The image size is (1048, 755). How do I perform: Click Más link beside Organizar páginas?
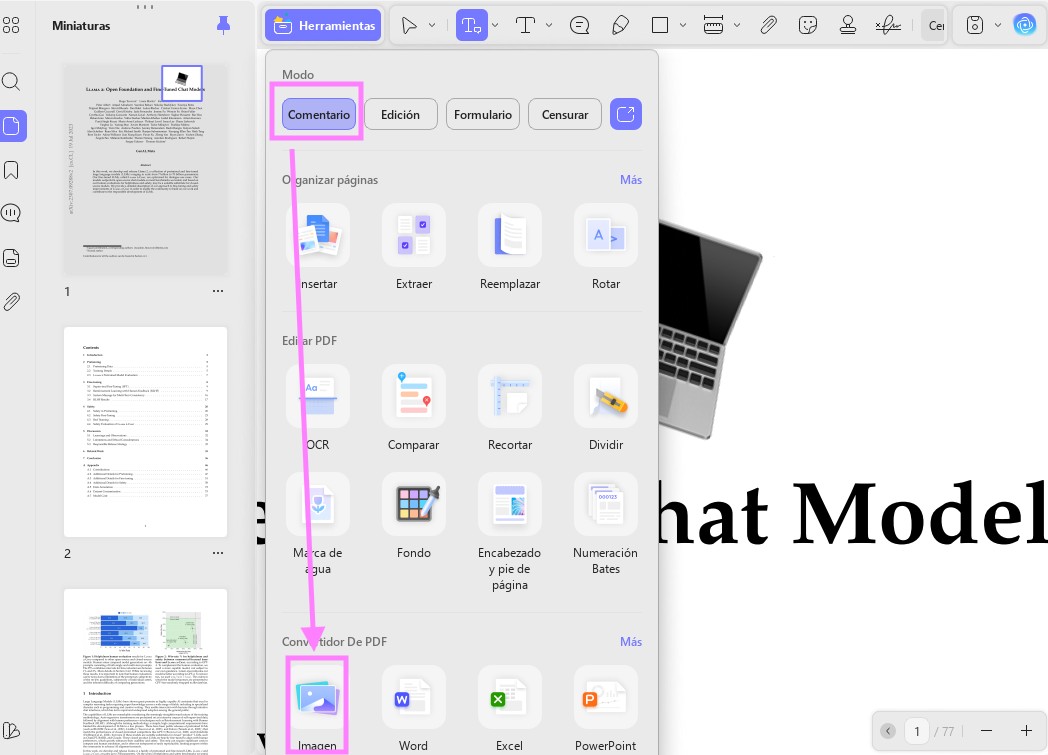coord(631,180)
